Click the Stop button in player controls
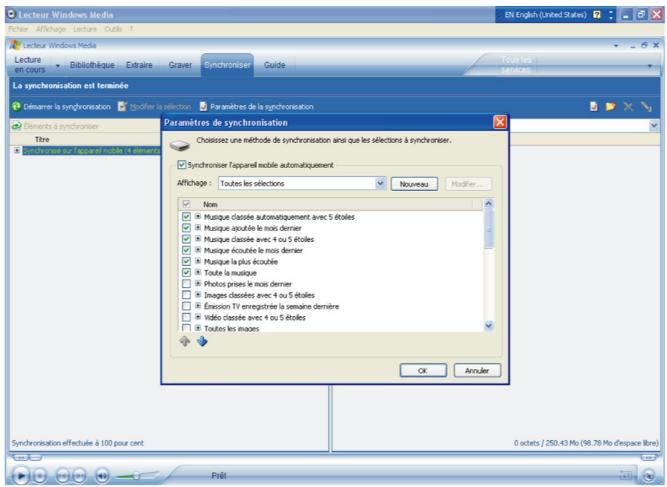The width and height of the screenshot is (667, 487). tap(40, 476)
